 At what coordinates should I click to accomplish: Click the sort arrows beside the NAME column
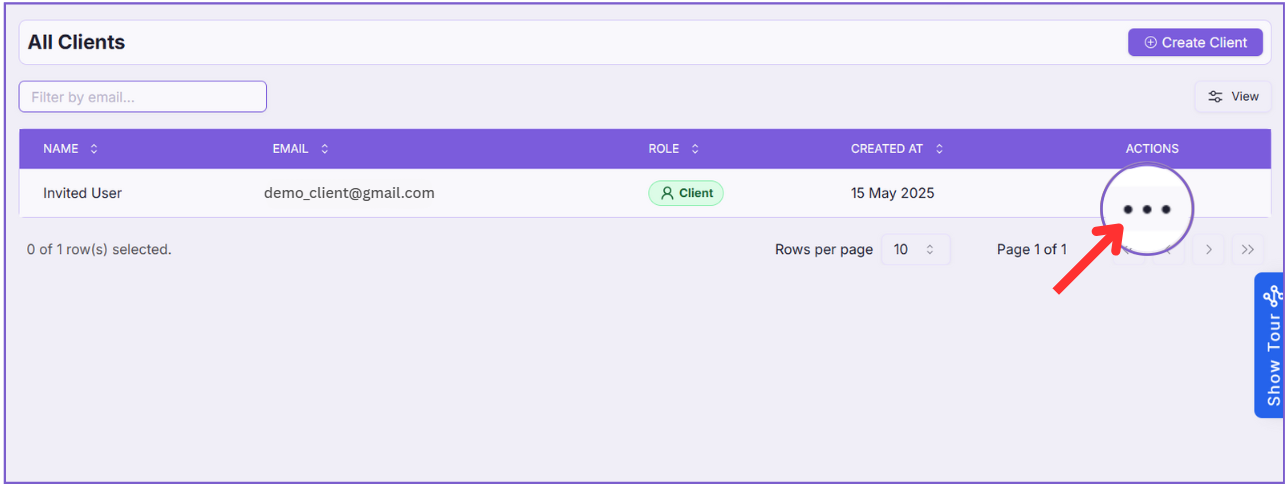point(94,149)
